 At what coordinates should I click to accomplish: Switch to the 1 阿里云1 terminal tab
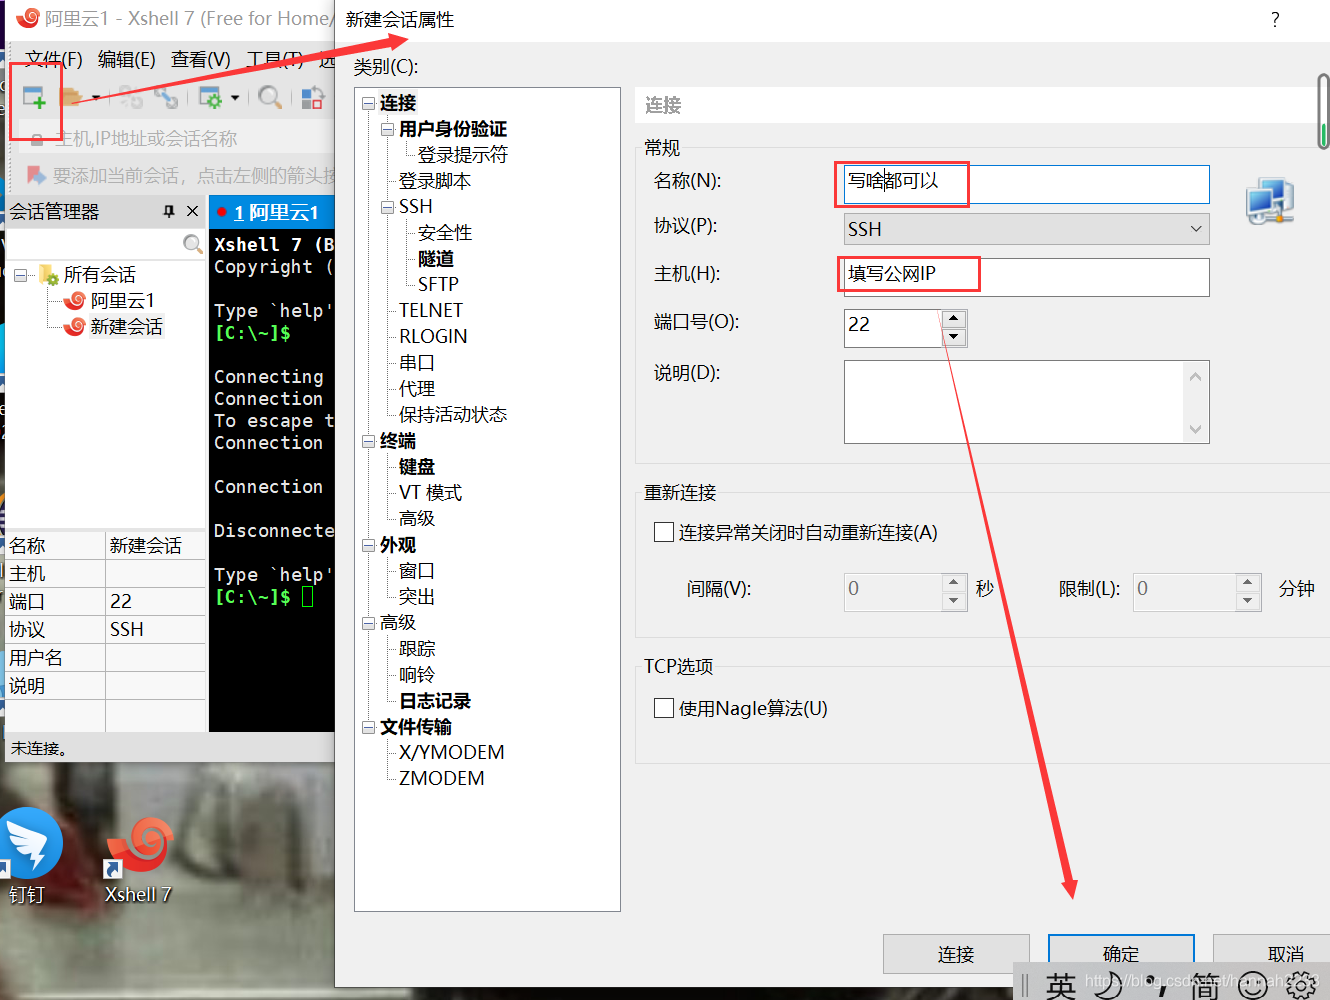click(x=271, y=212)
